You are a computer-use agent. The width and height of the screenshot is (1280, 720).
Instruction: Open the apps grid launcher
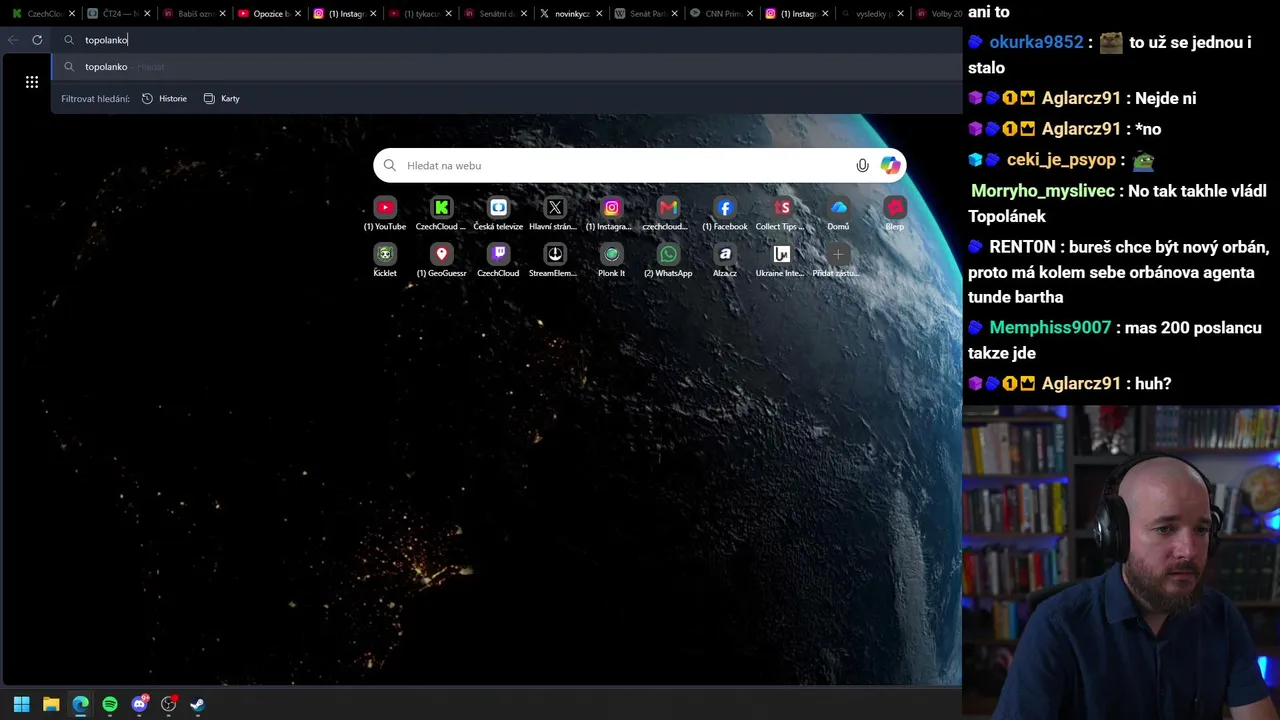pyautogui.click(x=32, y=82)
